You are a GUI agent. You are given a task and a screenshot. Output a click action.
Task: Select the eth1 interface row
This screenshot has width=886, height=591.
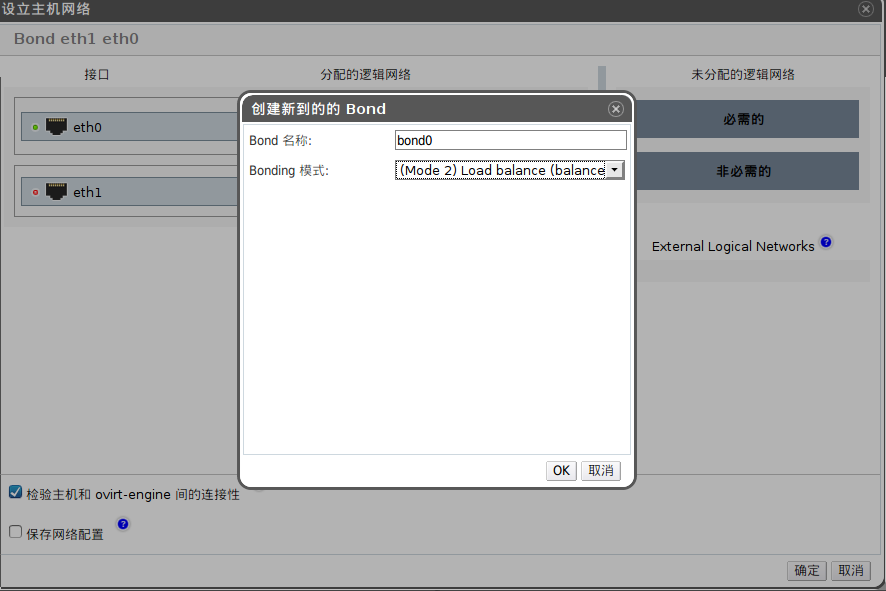tap(131, 192)
